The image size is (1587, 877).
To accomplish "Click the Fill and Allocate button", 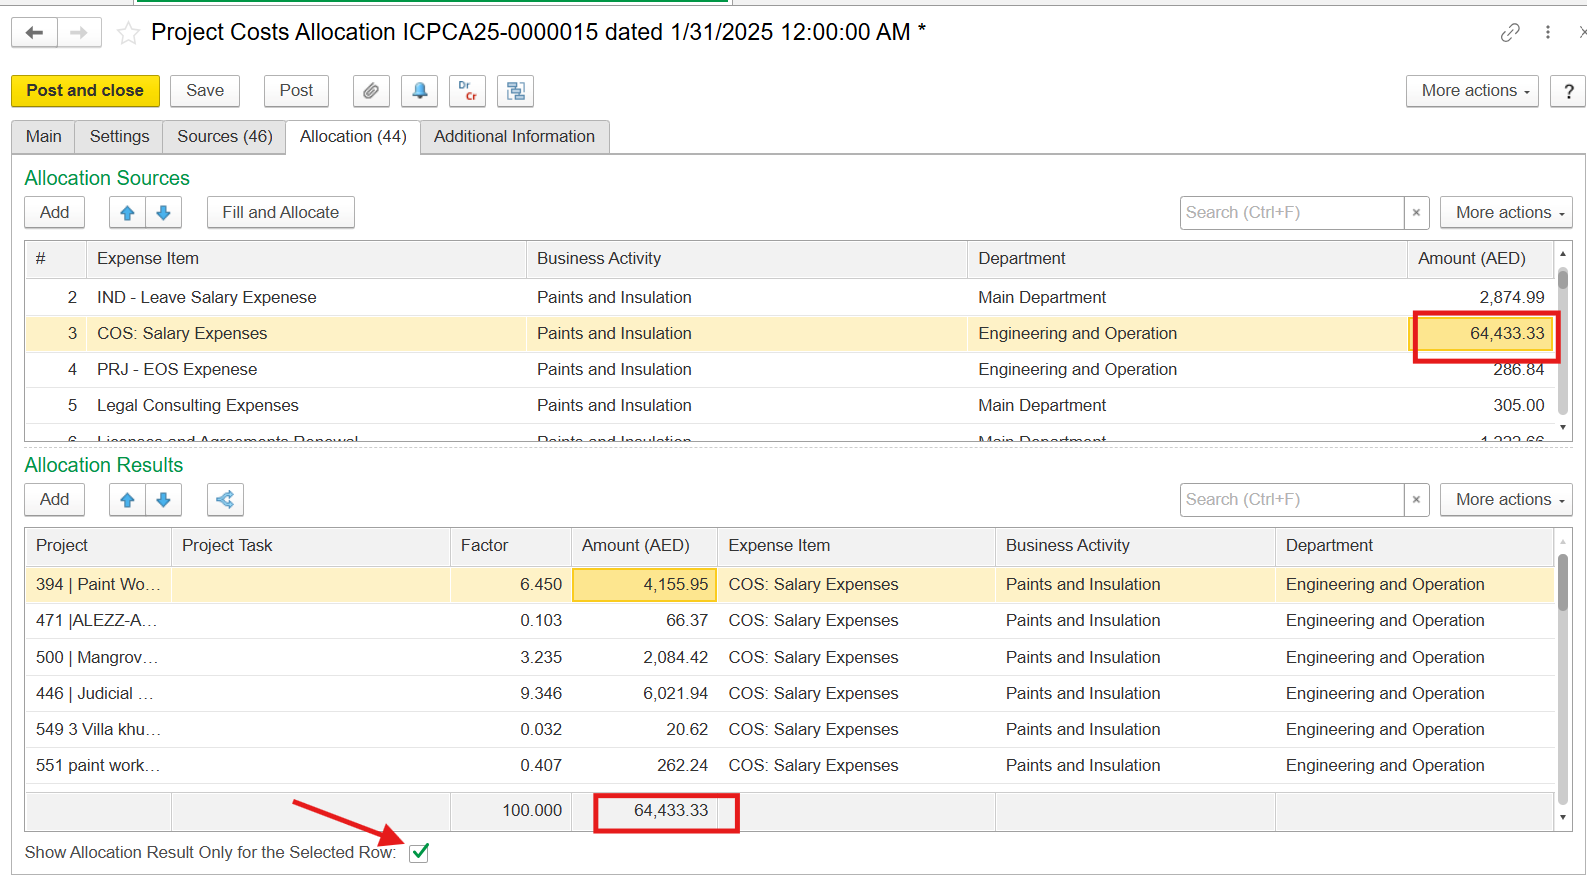I will pos(280,213).
